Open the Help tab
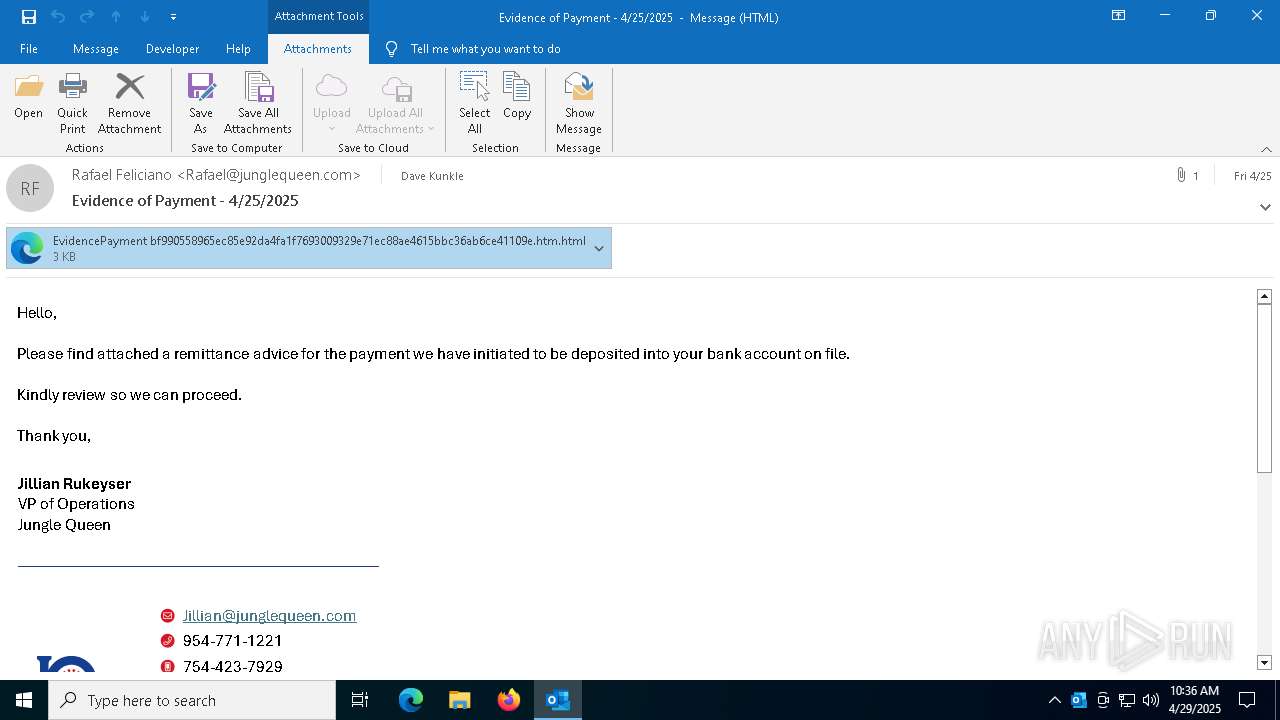Viewport: 1280px width, 720px height. 238,49
